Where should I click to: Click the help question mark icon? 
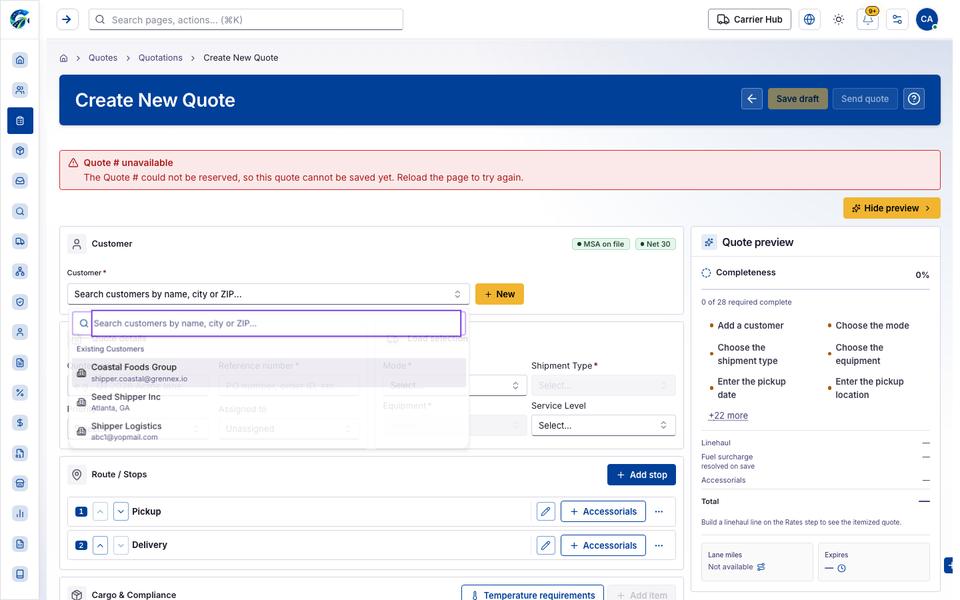coord(914,99)
